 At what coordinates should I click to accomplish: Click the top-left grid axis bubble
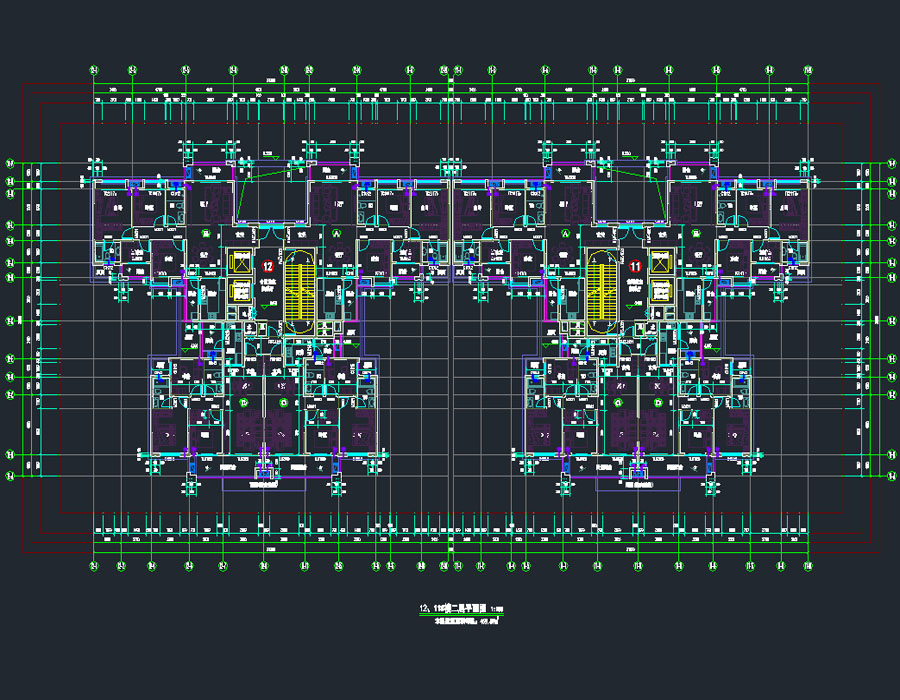pos(94,70)
